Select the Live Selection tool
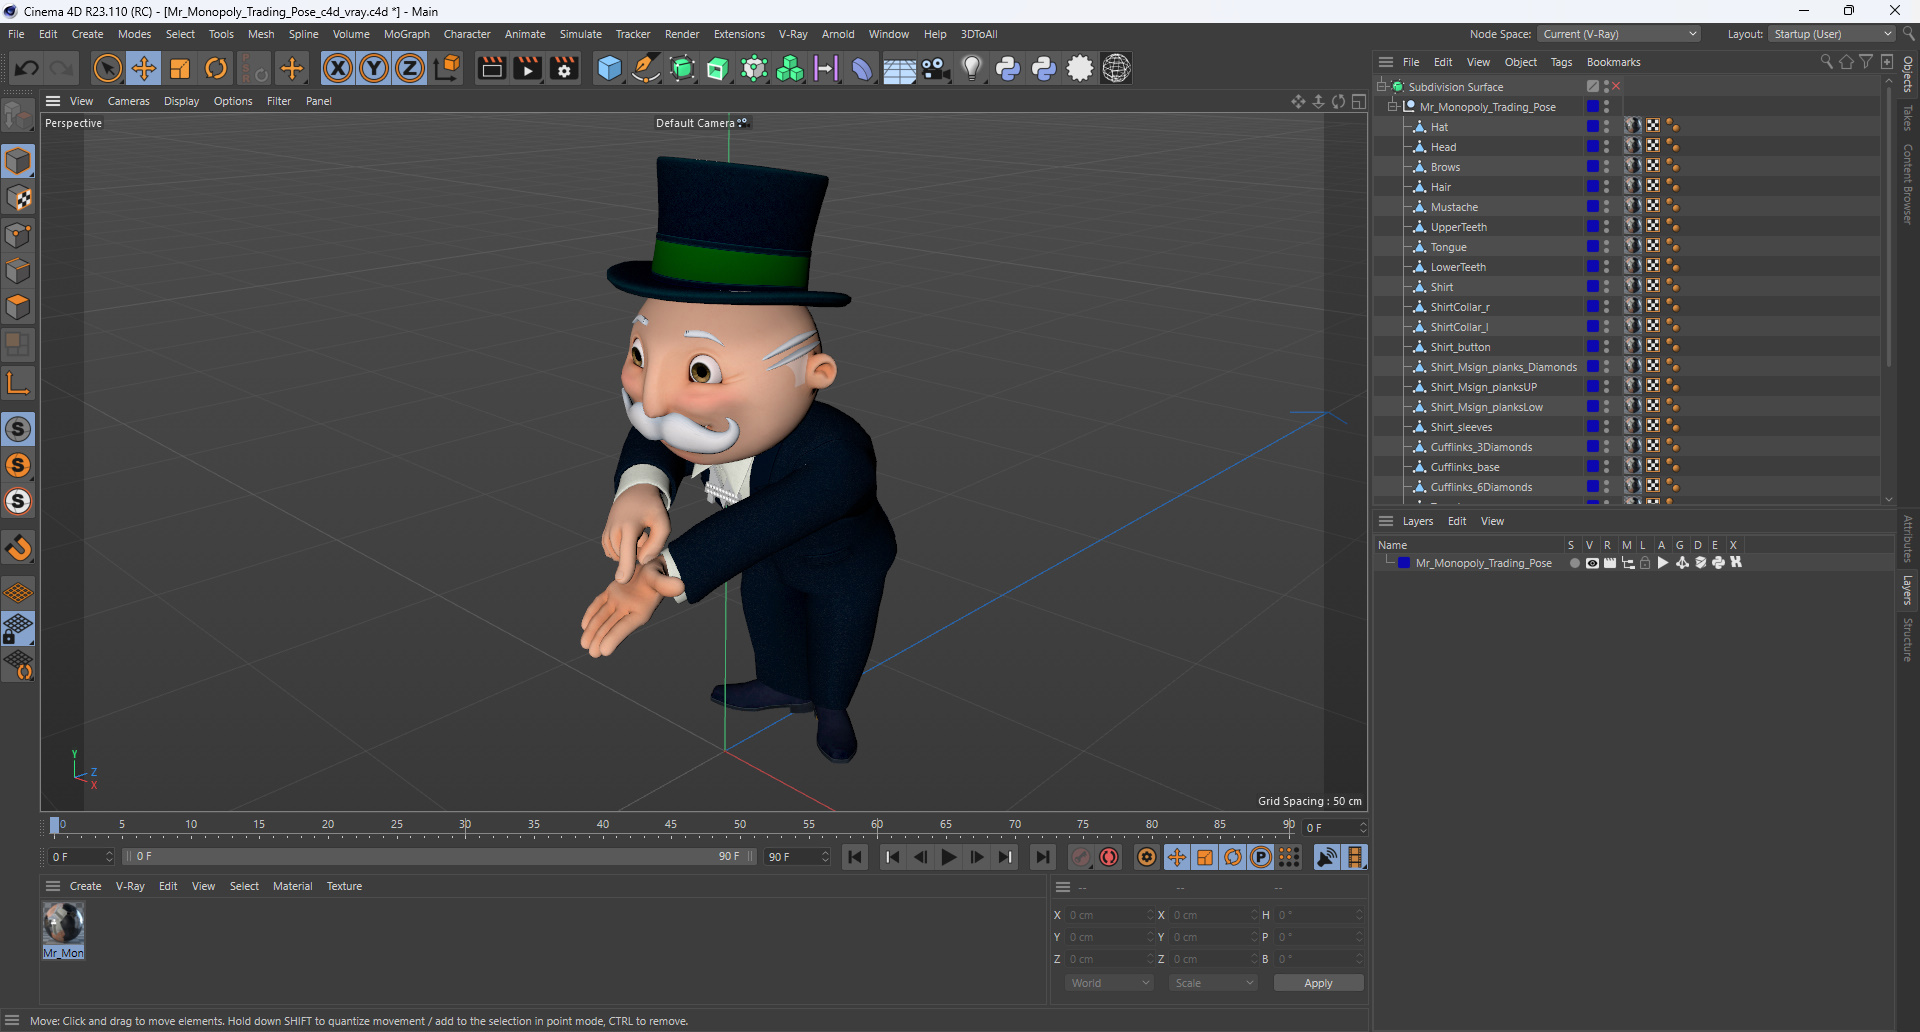Screen dimensions: 1920x1032 click(107, 68)
